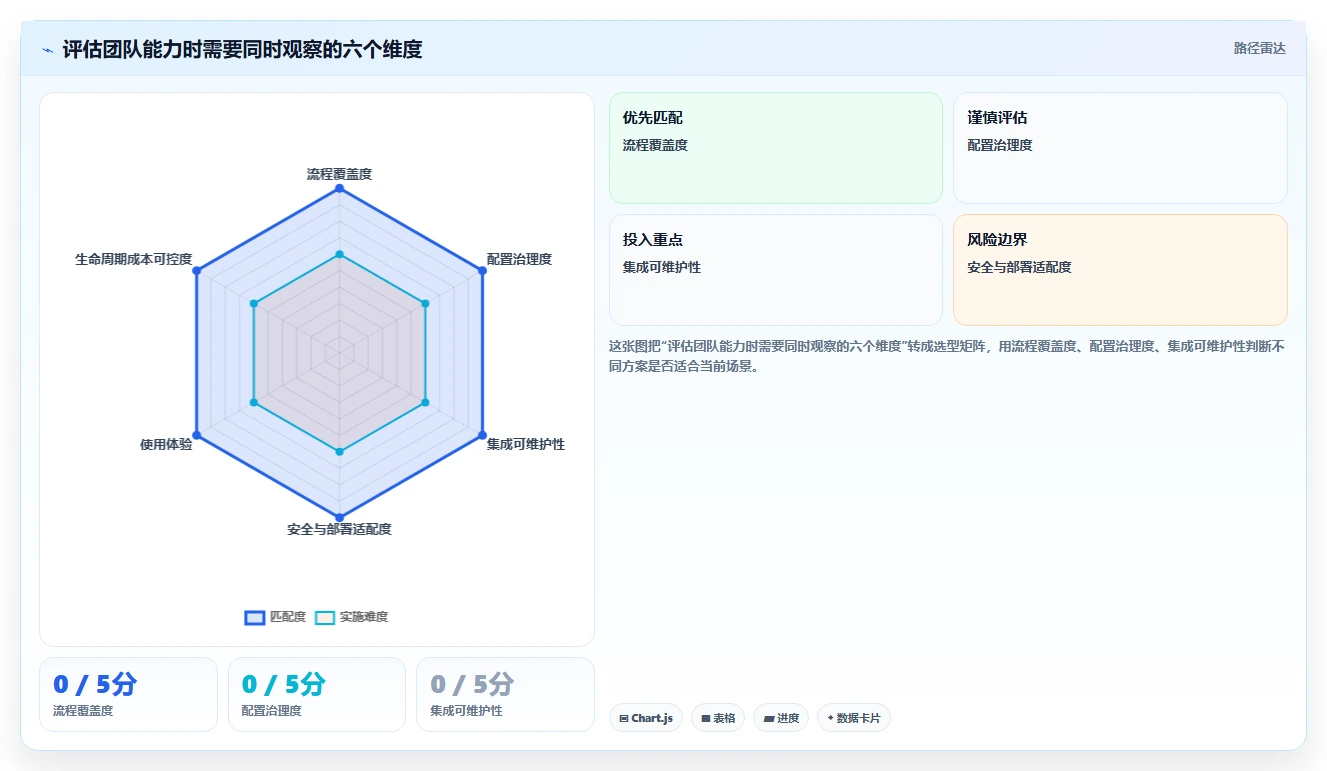Click 安全与部署适配度 text in 风险边界 card
Screen dimensions: 1327x771
click(x=1019, y=267)
